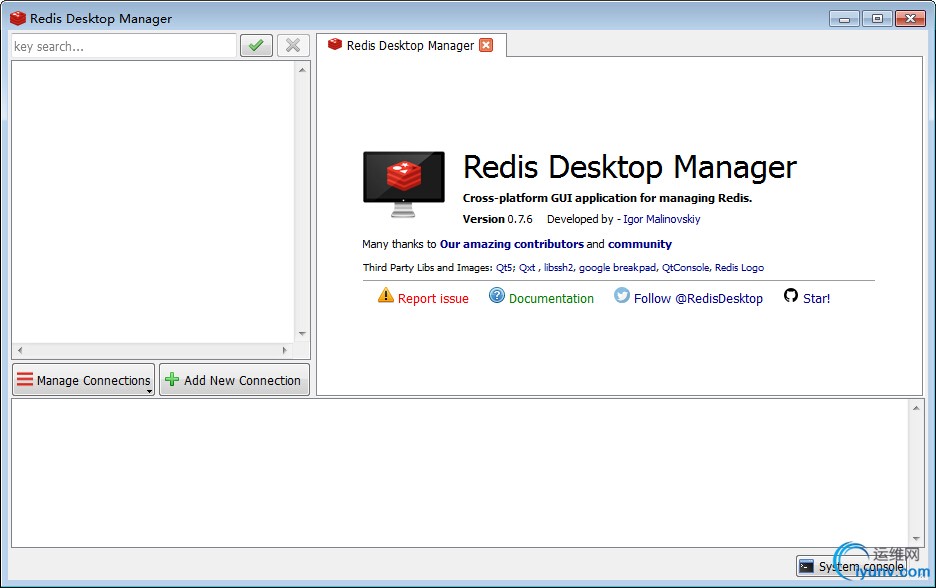Minimize the Redis Desktop Manager window

pyautogui.click(x=844, y=19)
